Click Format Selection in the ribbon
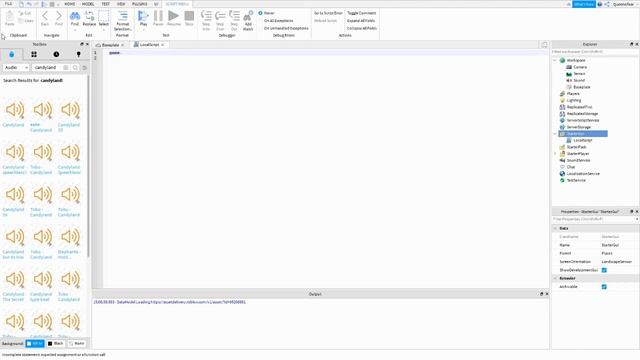The width and height of the screenshot is (640, 360). coord(122,20)
